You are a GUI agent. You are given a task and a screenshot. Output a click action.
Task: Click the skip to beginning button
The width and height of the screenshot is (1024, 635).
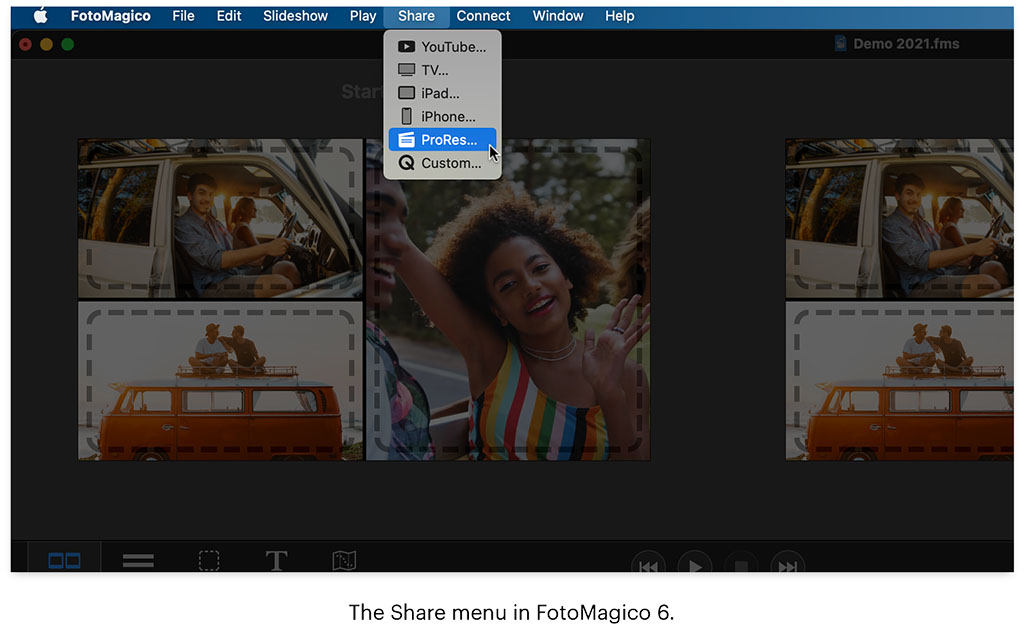point(648,565)
